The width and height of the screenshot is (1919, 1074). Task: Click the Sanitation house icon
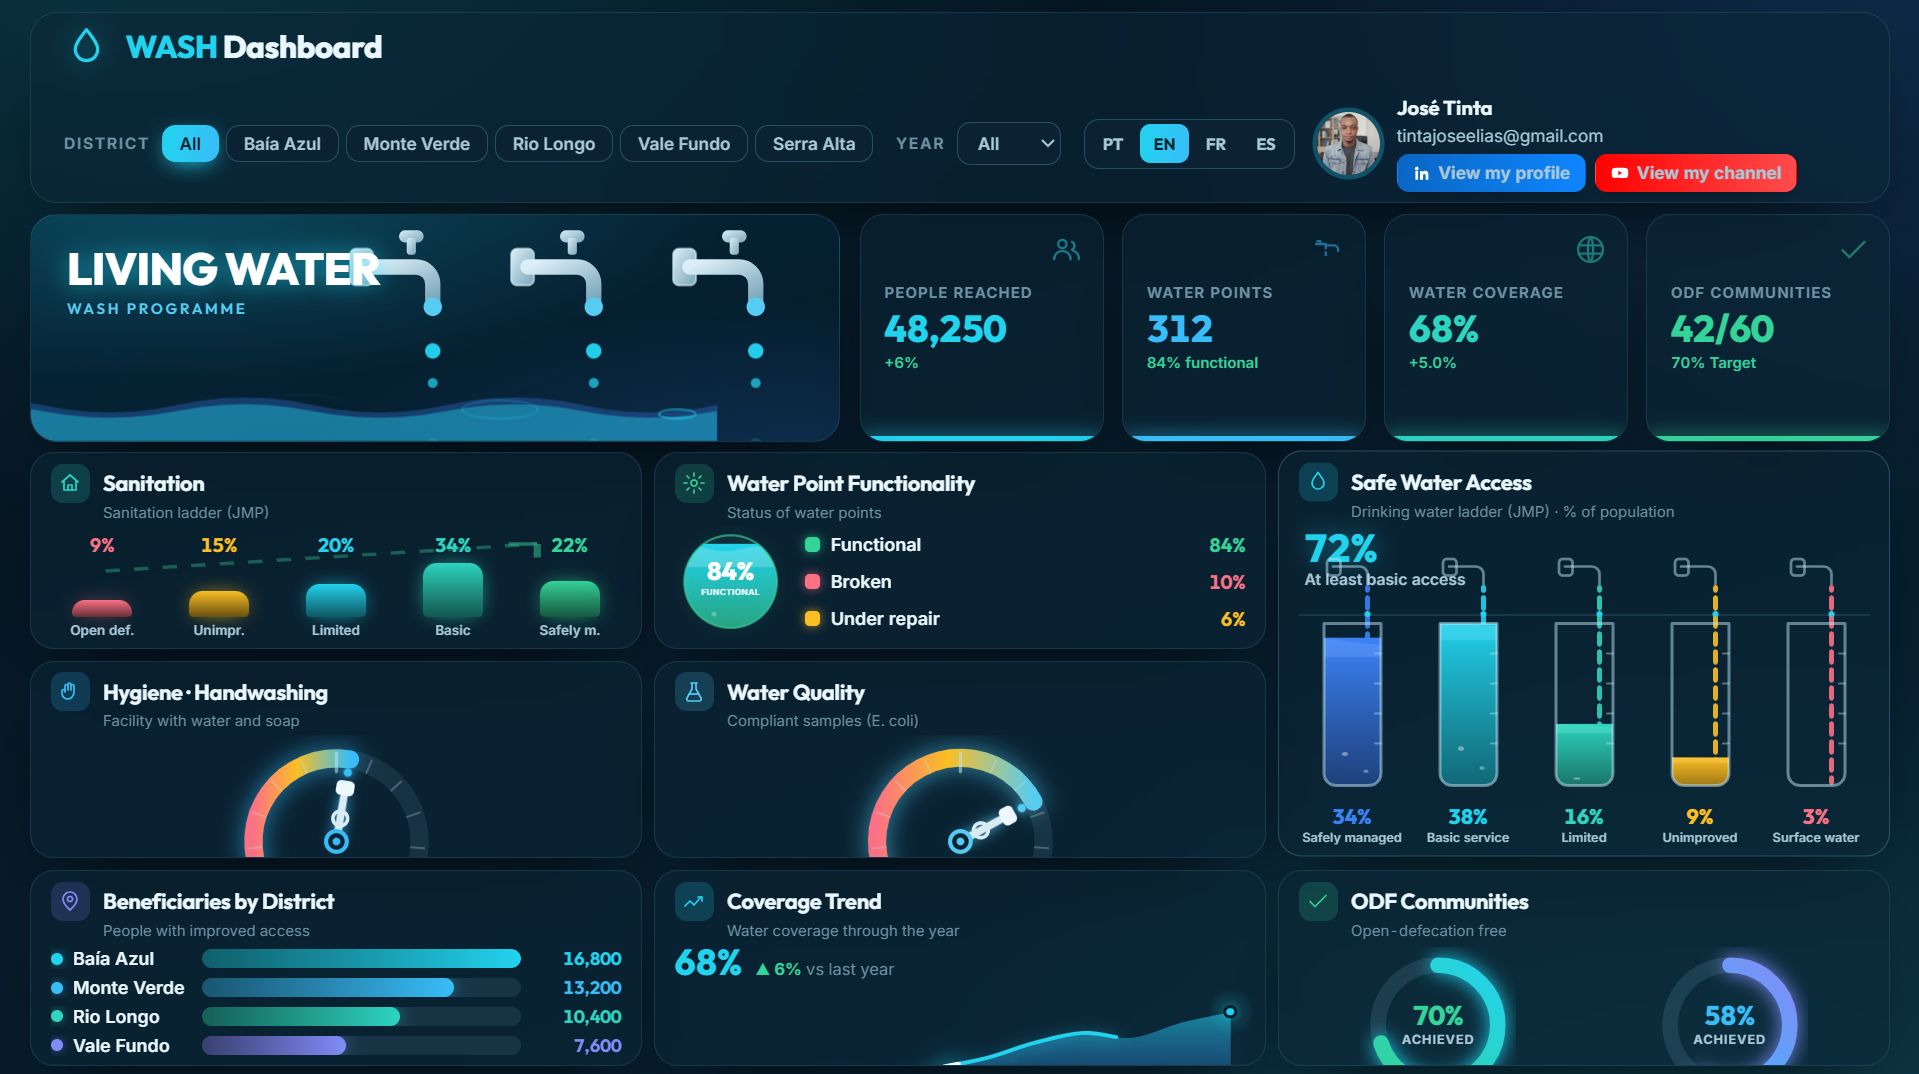tap(70, 484)
